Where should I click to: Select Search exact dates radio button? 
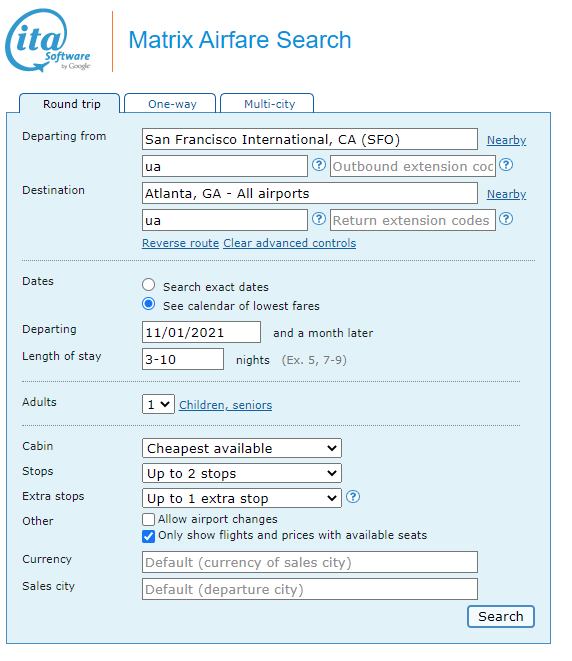click(148, 285)
